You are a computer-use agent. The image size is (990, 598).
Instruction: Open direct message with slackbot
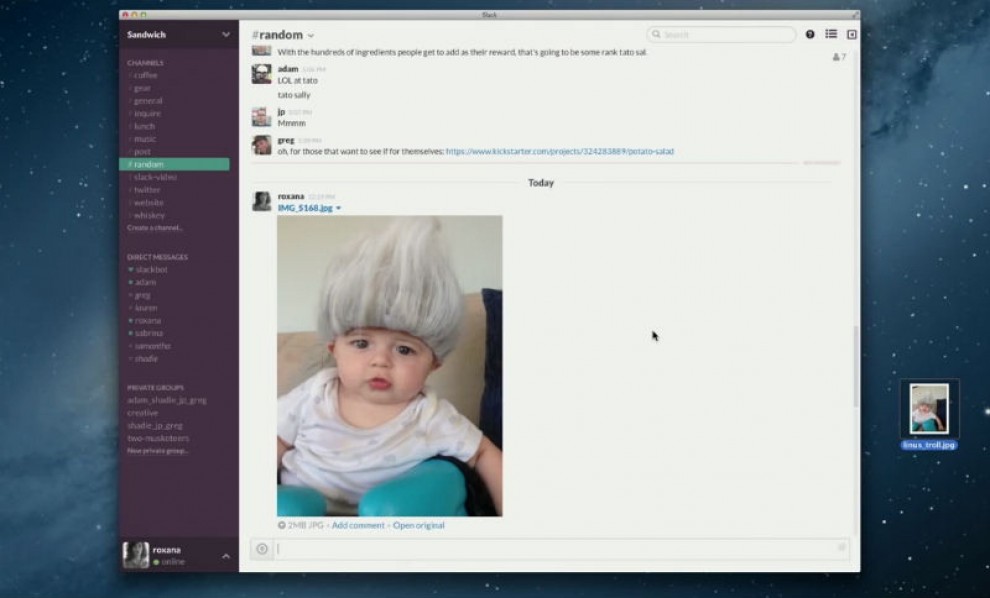152,270
